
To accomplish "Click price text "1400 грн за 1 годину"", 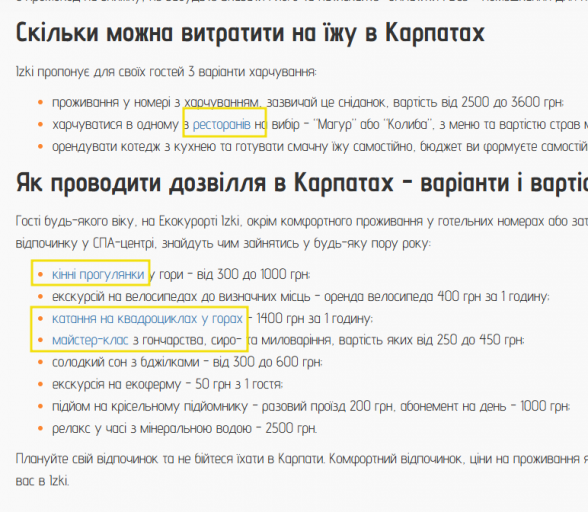I will point(315,318).
